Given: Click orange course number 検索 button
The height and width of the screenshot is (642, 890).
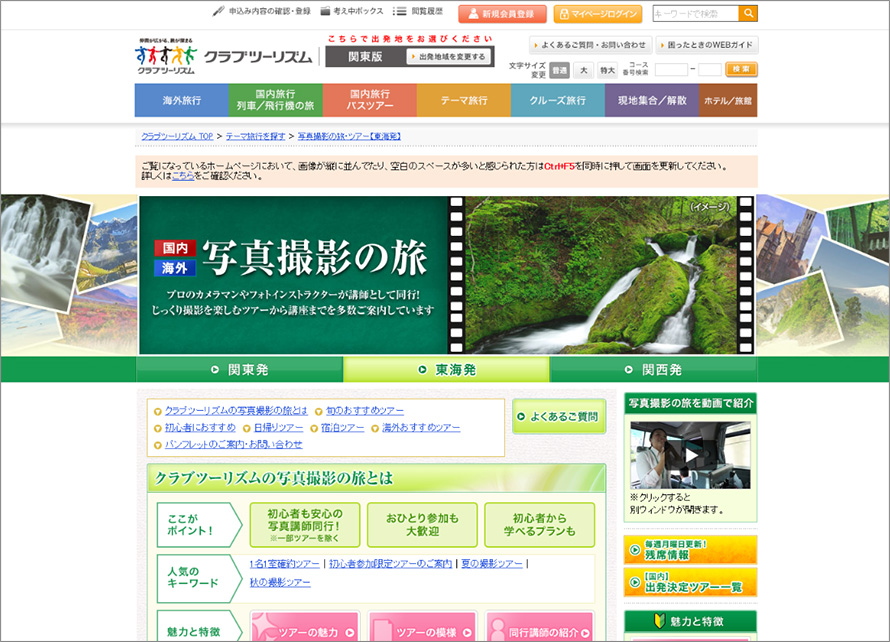Looking at the screenshot, I should pyautogui.click(x=741, y=69).
